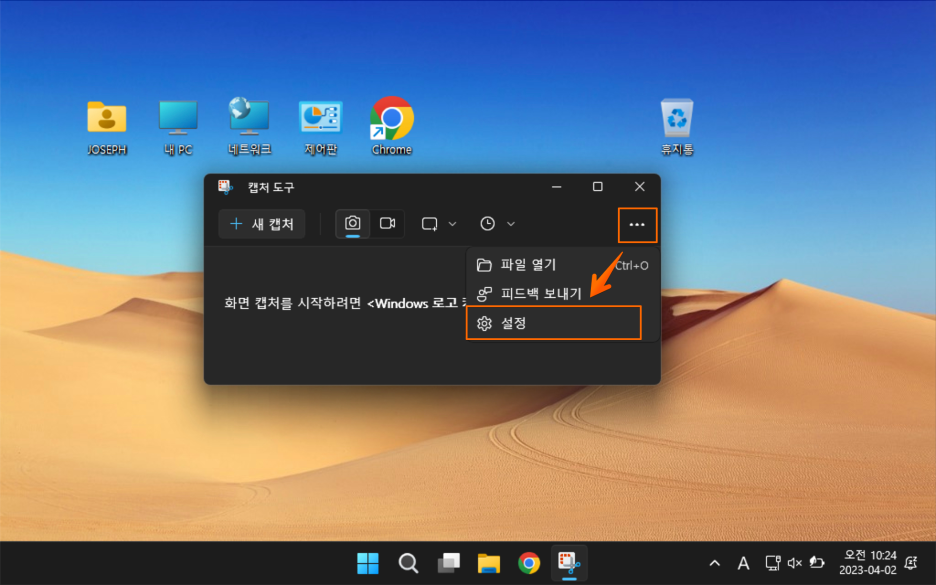Choose 파일 열기 from the menu
The height and width of the screenshot is (585, 936).
(562, 265)
